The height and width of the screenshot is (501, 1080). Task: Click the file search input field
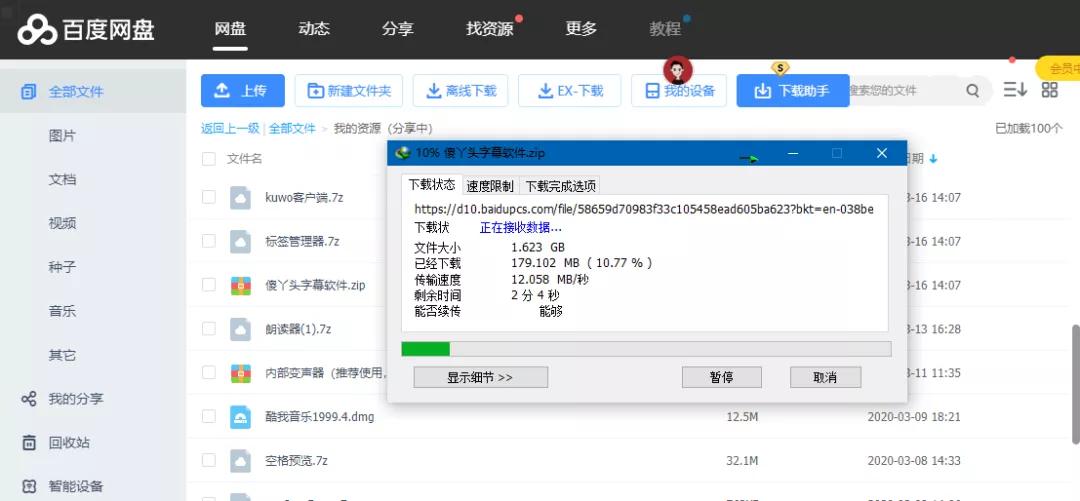(902, 90)
